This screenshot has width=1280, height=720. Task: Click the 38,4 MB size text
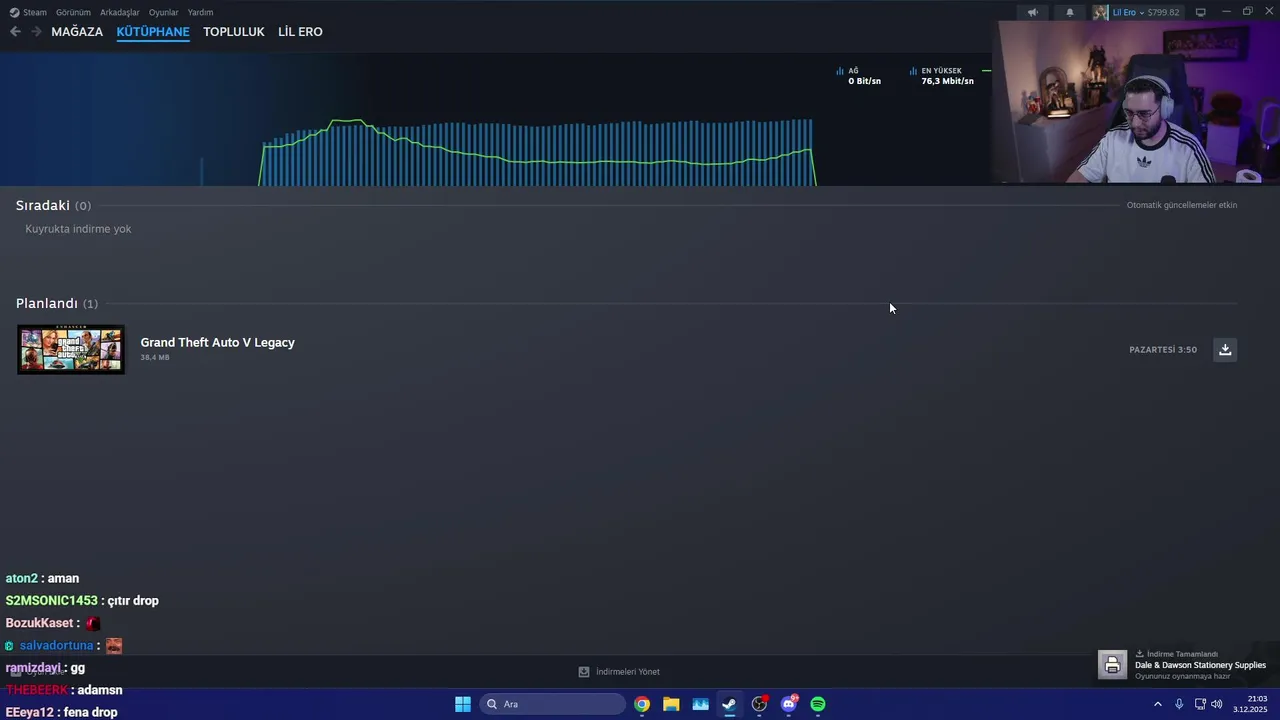coord(155,357)
